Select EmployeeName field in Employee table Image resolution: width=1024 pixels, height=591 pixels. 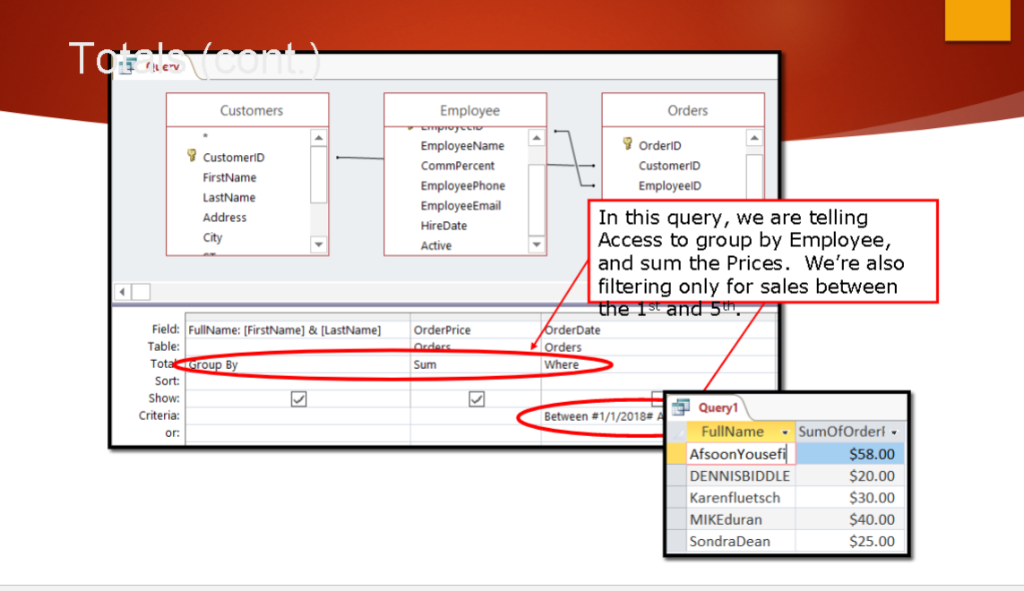(x=462, y=146)
